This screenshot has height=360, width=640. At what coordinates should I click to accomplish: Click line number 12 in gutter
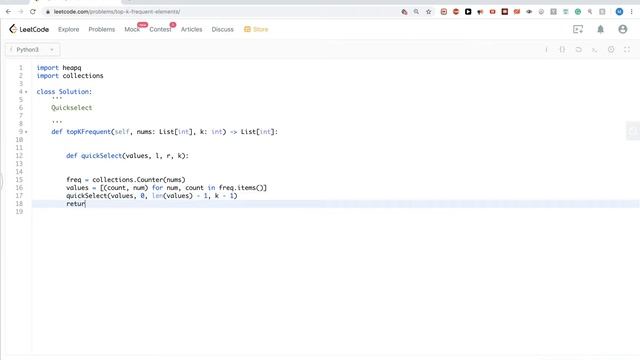click(x=19, y=156)
